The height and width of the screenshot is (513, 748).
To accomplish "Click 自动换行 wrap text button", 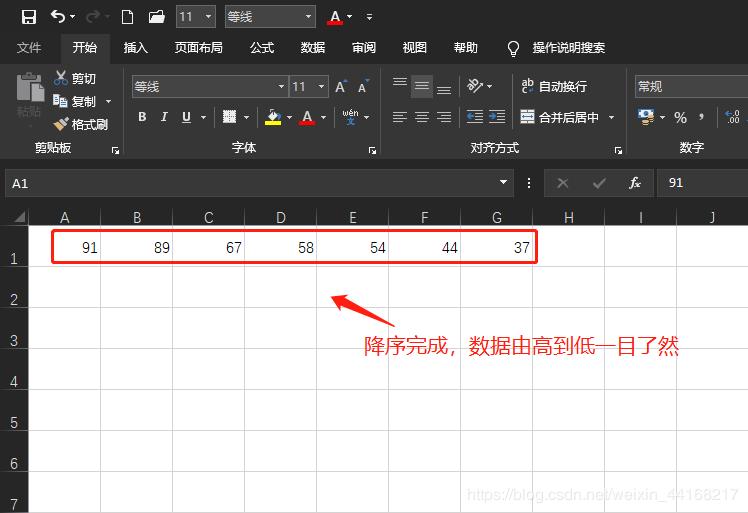I will 554,86.
